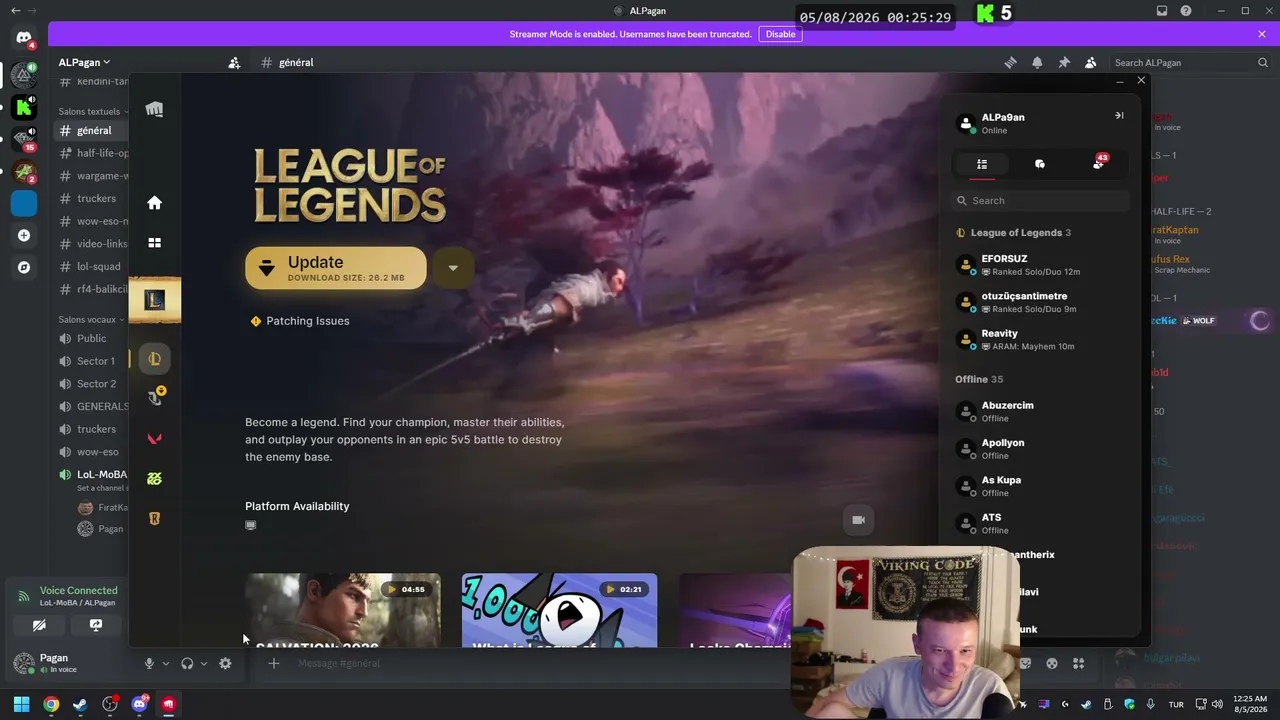Screen dimensions: 1280x720
Task: Mute the Discord microphone
Action: click(x=149, y=664)
